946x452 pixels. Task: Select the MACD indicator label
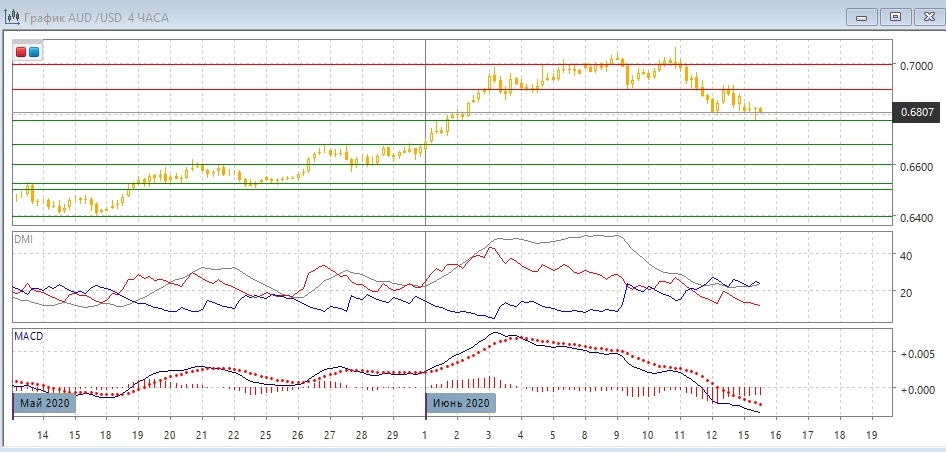pyautogui.click(x=28, y=337)
